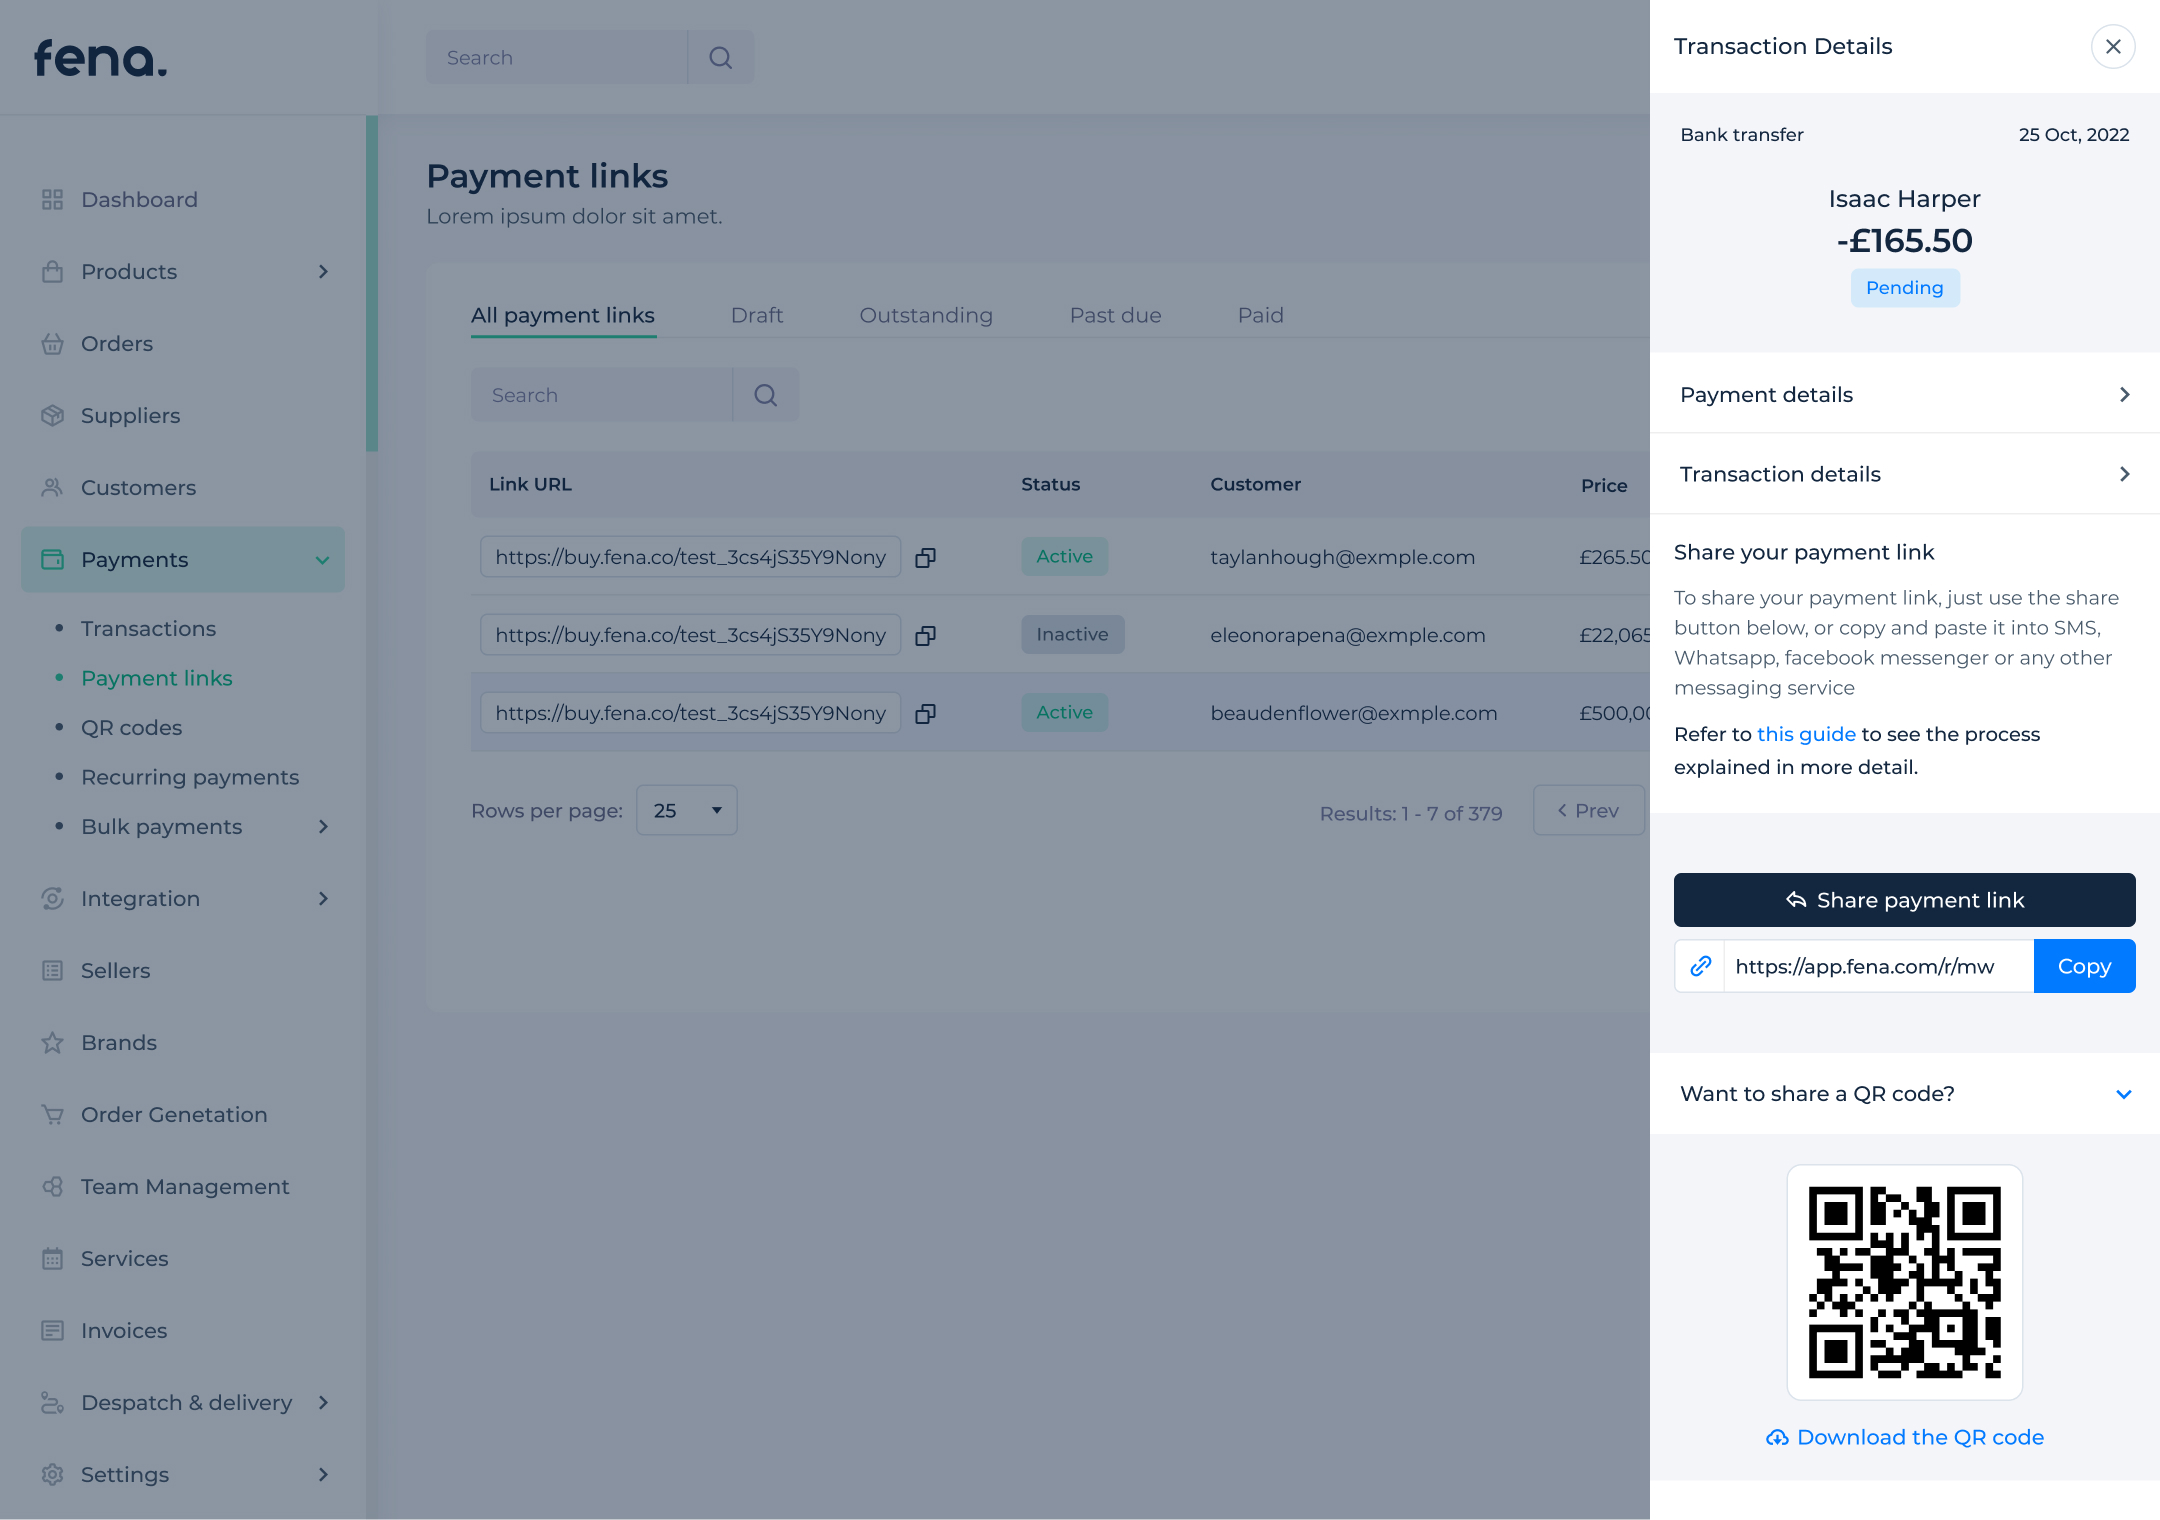
Task: Toggle visibility of Integration submenu
Action: 322,898
